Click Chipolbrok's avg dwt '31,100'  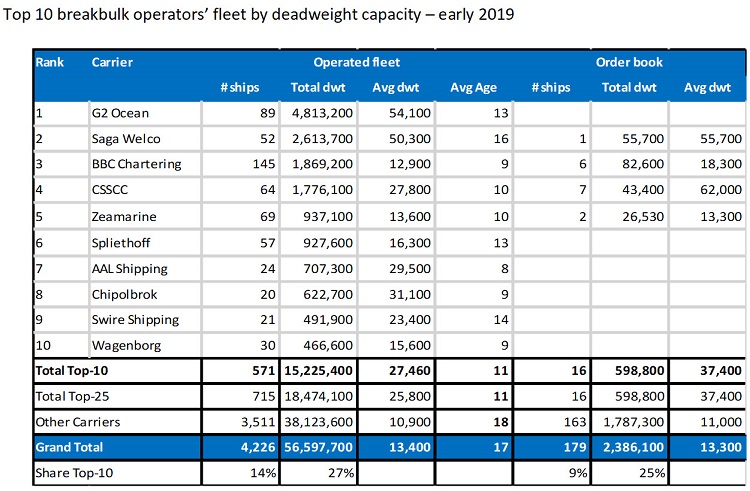click(410, 295)
